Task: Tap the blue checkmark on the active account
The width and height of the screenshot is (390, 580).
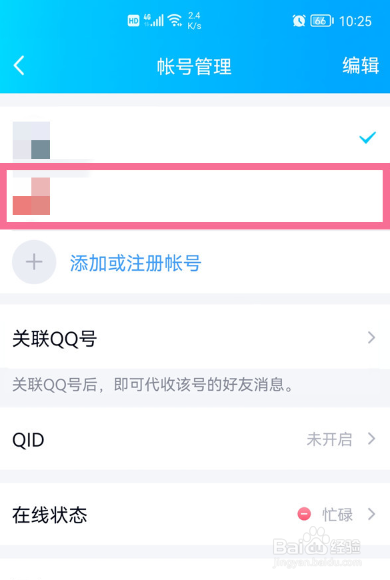Action: click(x=367, y=138)
